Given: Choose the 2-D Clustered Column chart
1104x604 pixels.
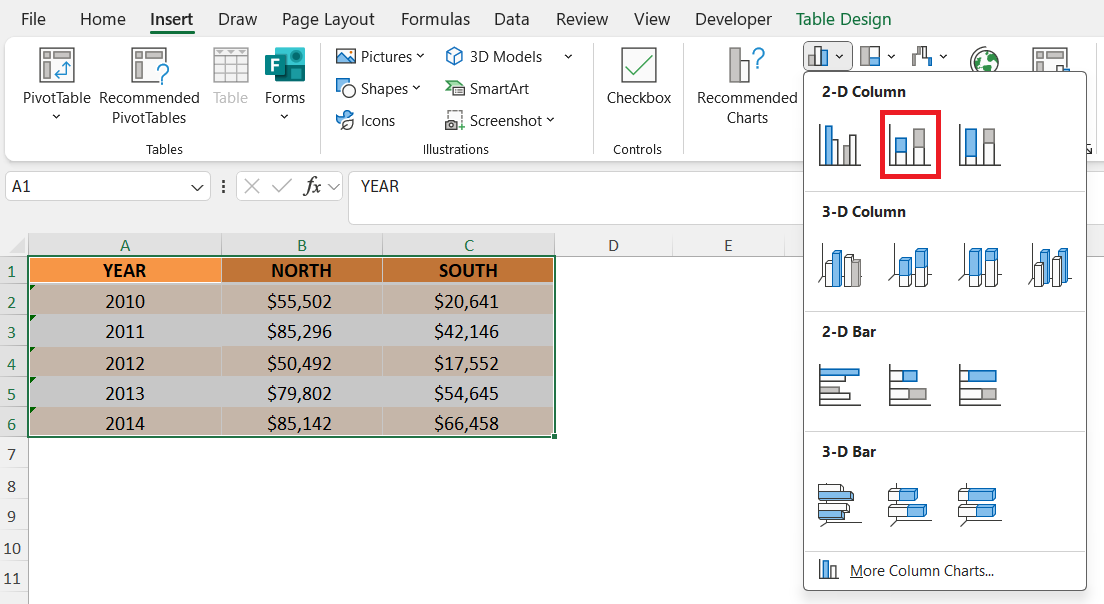Looking at the screenshot, I should 839,146.
